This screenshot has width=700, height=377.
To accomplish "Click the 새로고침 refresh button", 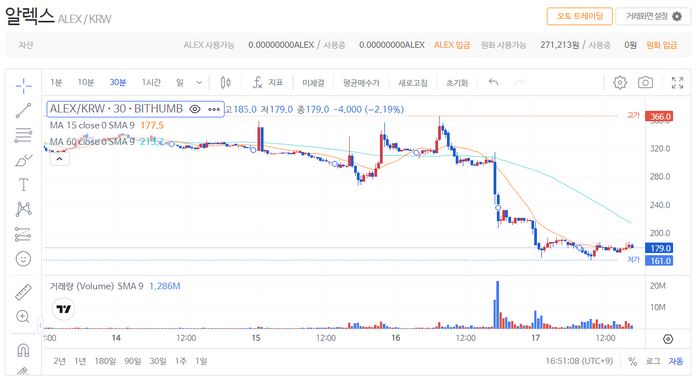I will coord(412,83).
